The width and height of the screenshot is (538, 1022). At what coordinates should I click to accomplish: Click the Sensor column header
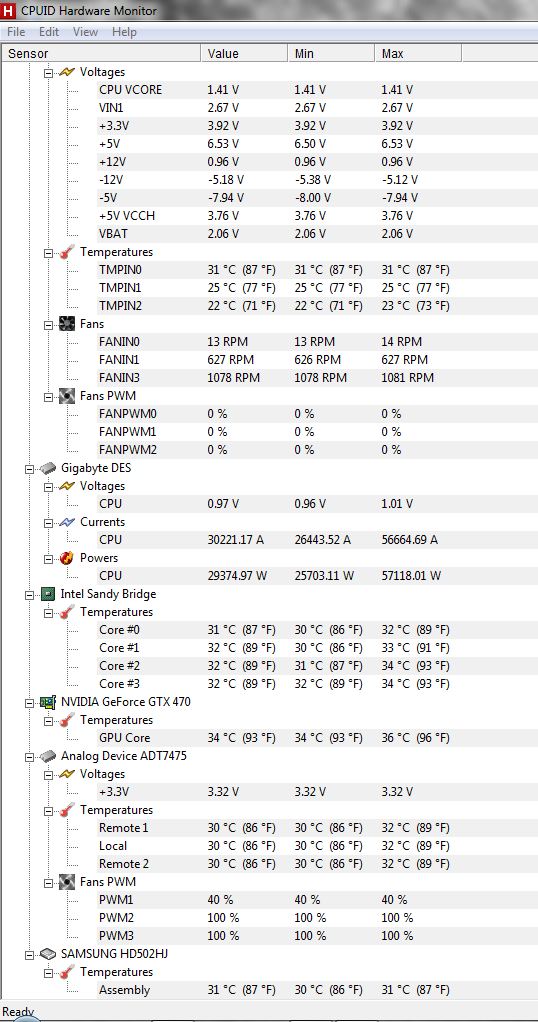pos(102,53)
